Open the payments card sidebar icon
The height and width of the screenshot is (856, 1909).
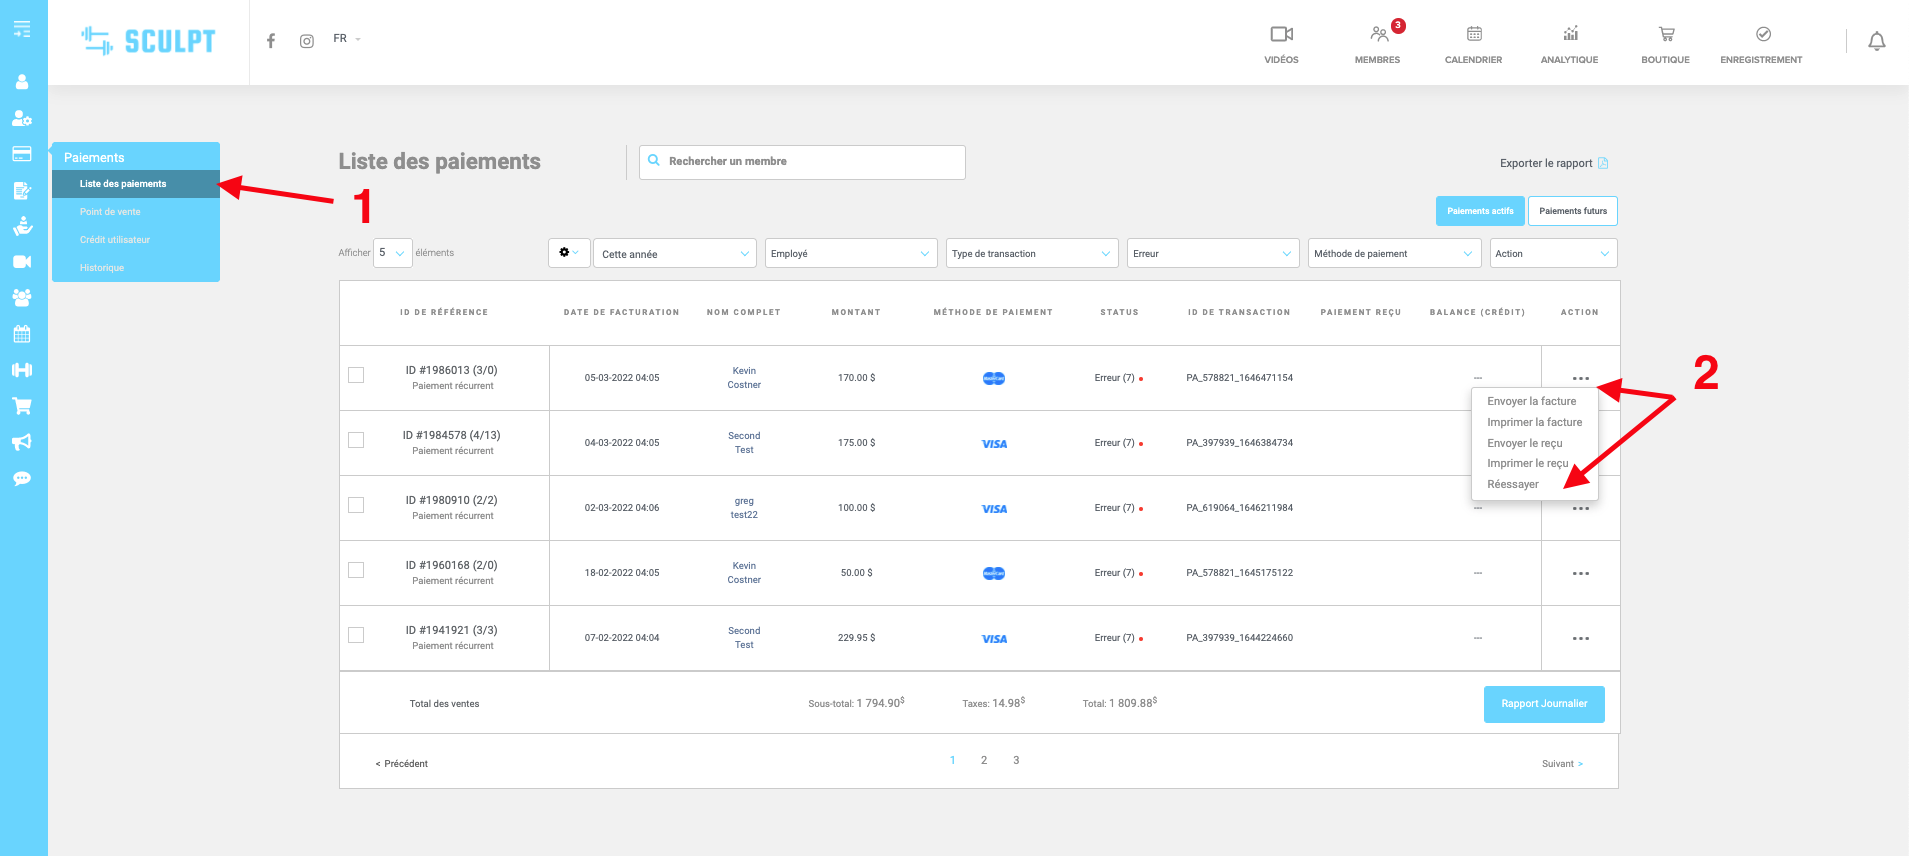(22, 154)
